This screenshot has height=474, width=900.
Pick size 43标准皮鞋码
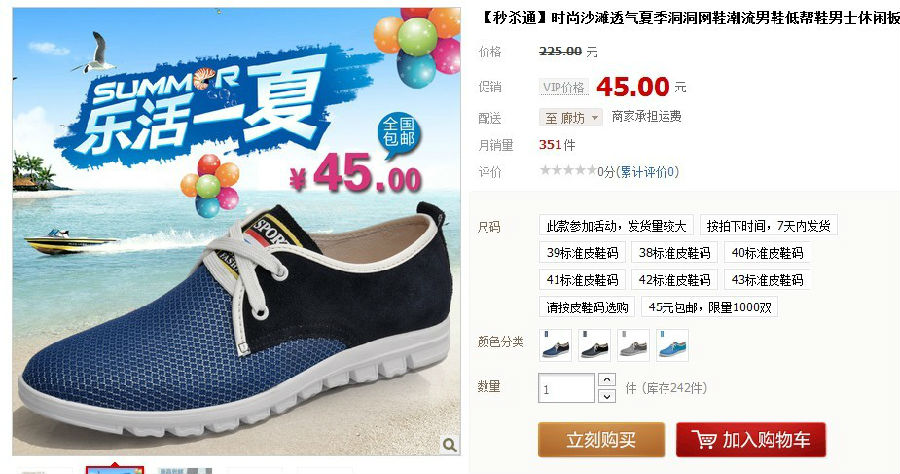[x=767, y=280]
